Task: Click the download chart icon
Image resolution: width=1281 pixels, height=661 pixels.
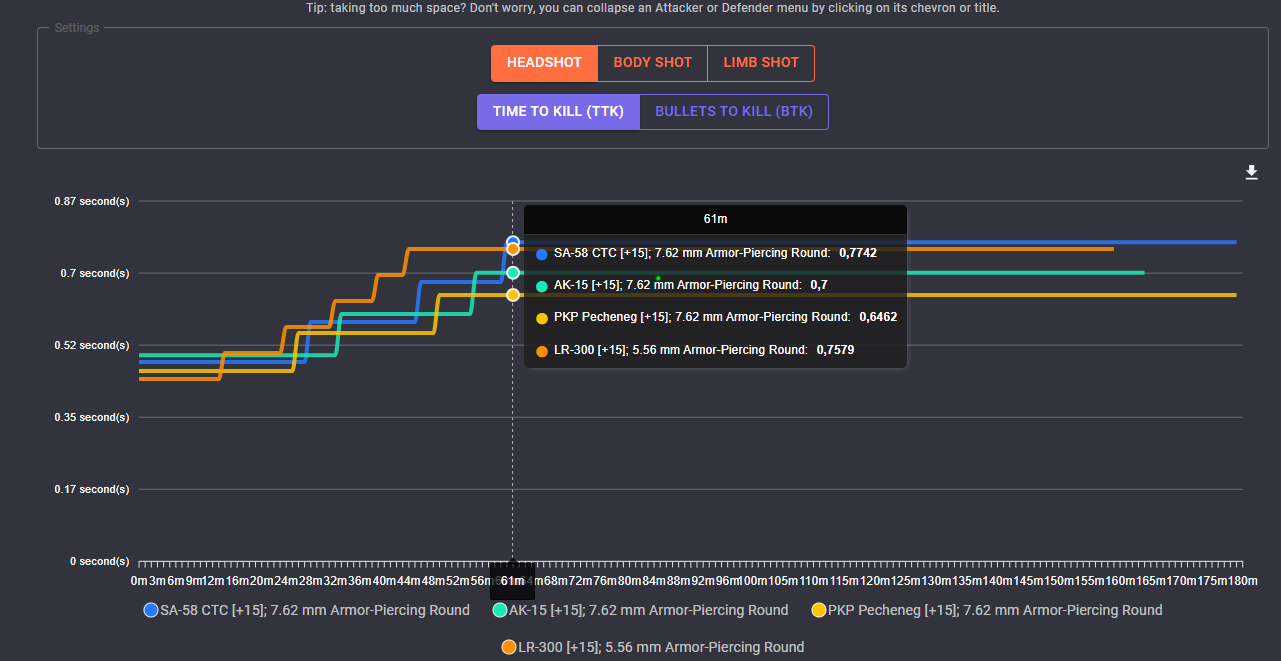Action: coord(1251,173)
